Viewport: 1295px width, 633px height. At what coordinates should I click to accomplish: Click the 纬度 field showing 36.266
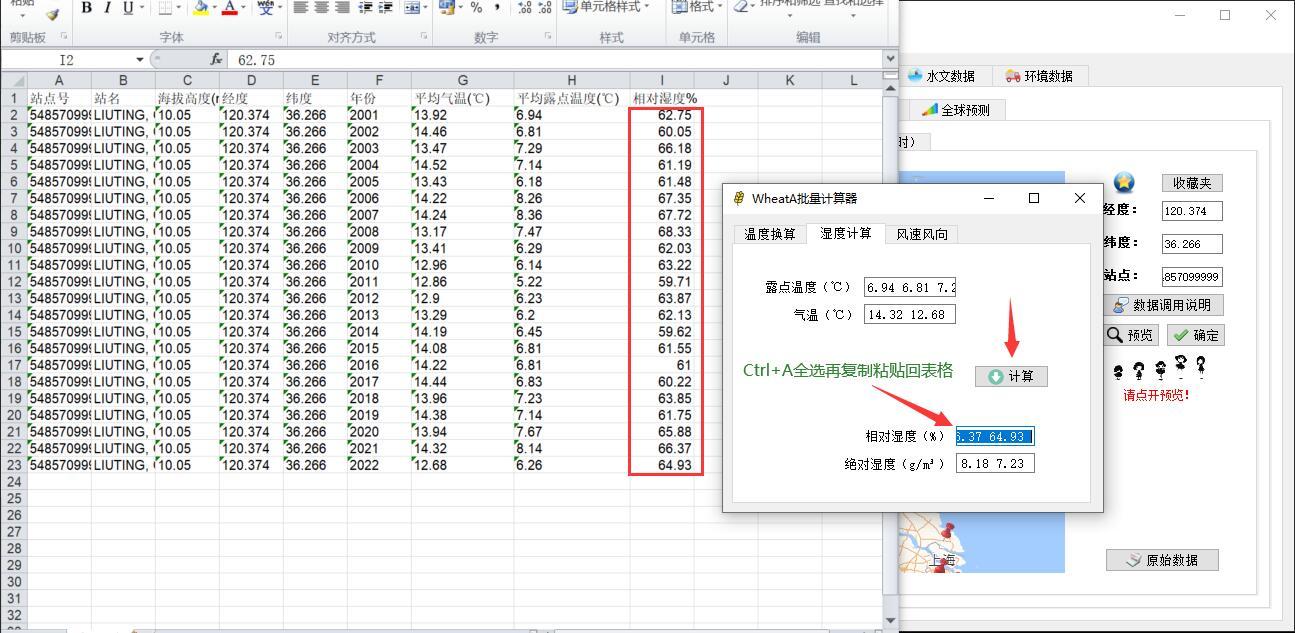tap(1192, 244)
